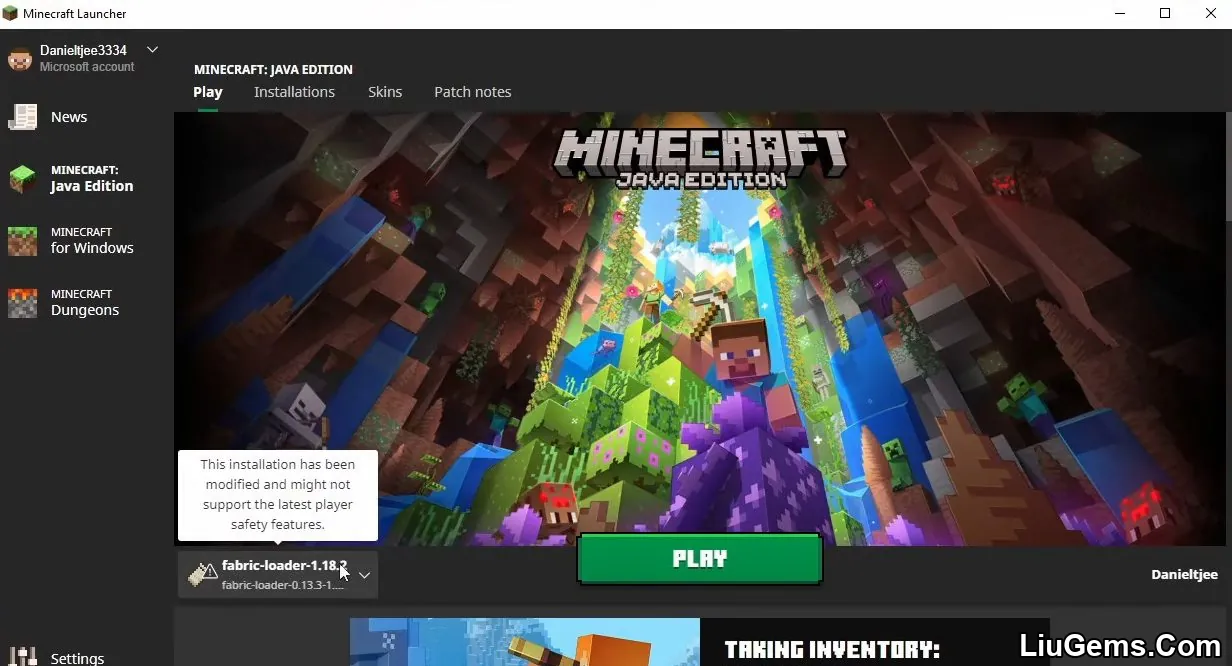Click the Danieltjee3334 username
This screenshot has width=1232, height=666.
tap(83, 50)
